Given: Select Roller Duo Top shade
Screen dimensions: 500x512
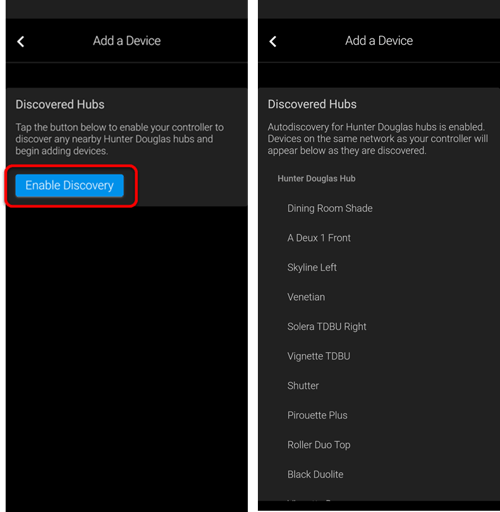Looking at the screenshot, I should (x=319, y=445).
